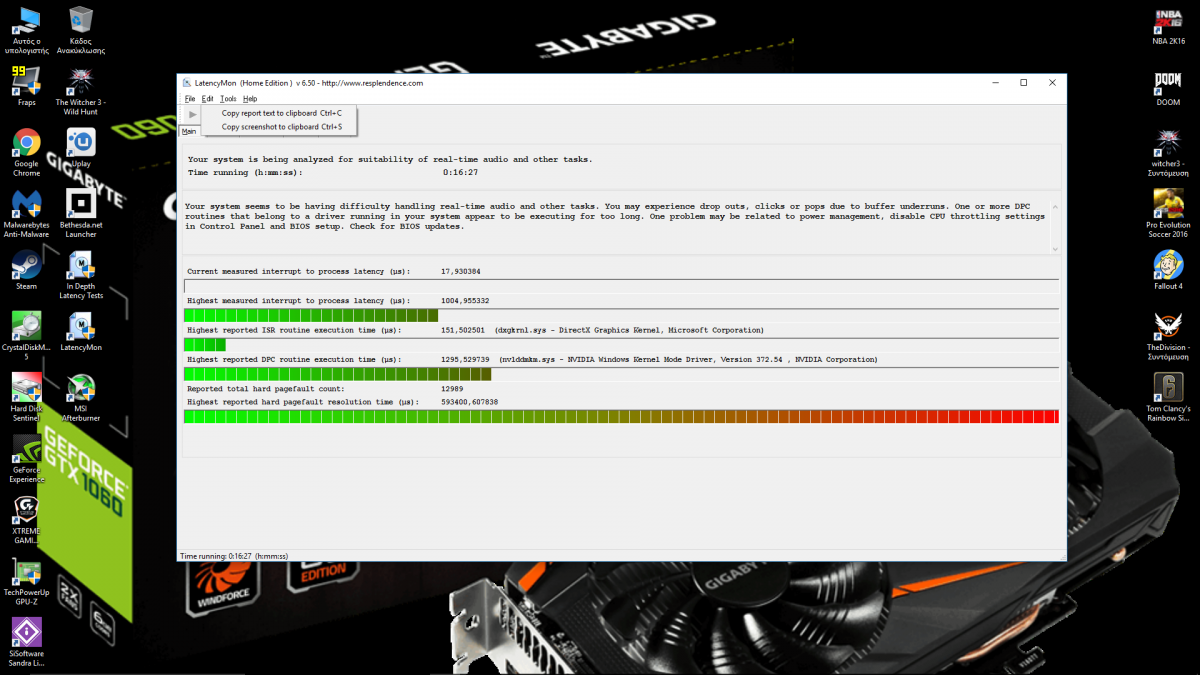Select the In Depth Latency Tests file
1200x675 pixels.
[80, 275]
